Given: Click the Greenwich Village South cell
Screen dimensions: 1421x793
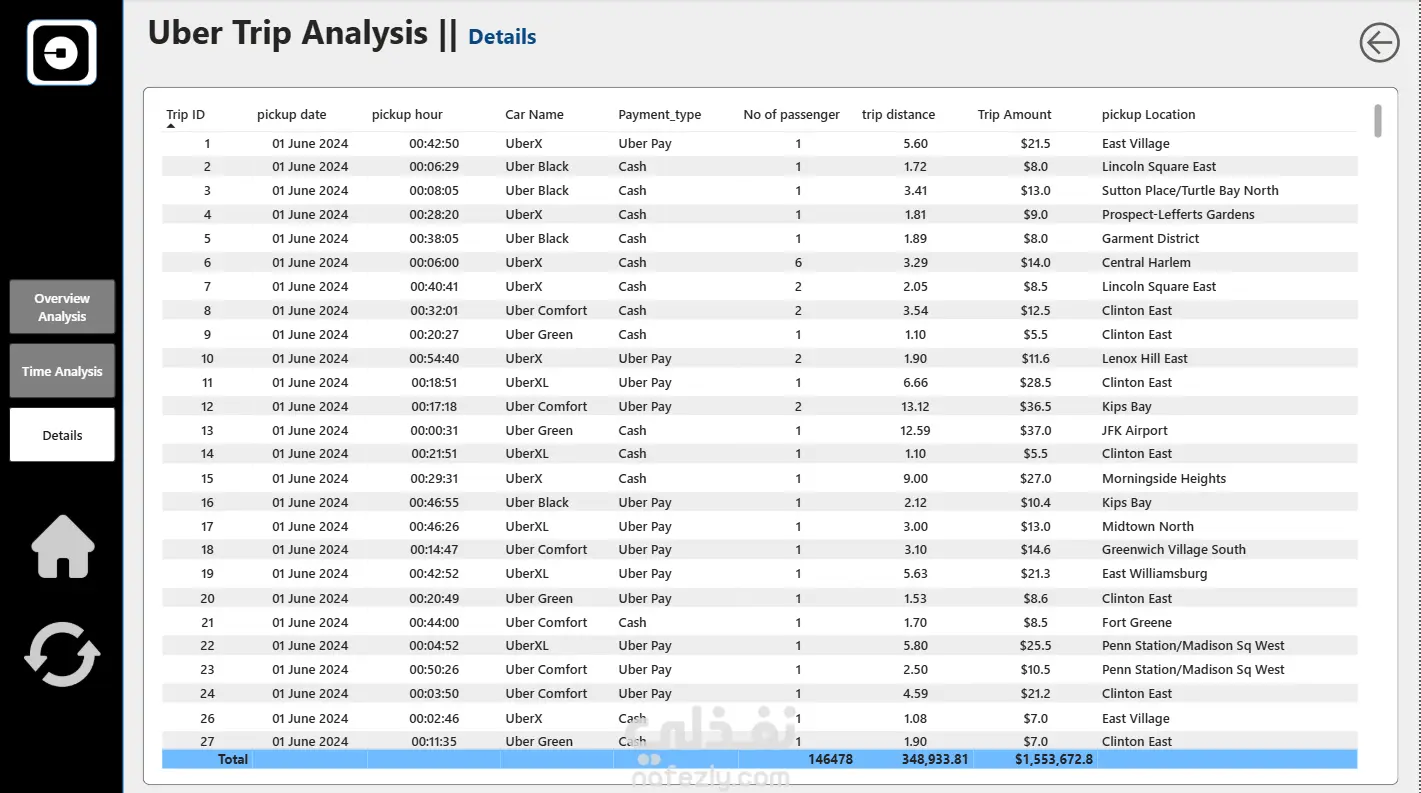Looking at the screenshot, I should click(x=1174, y=549).
